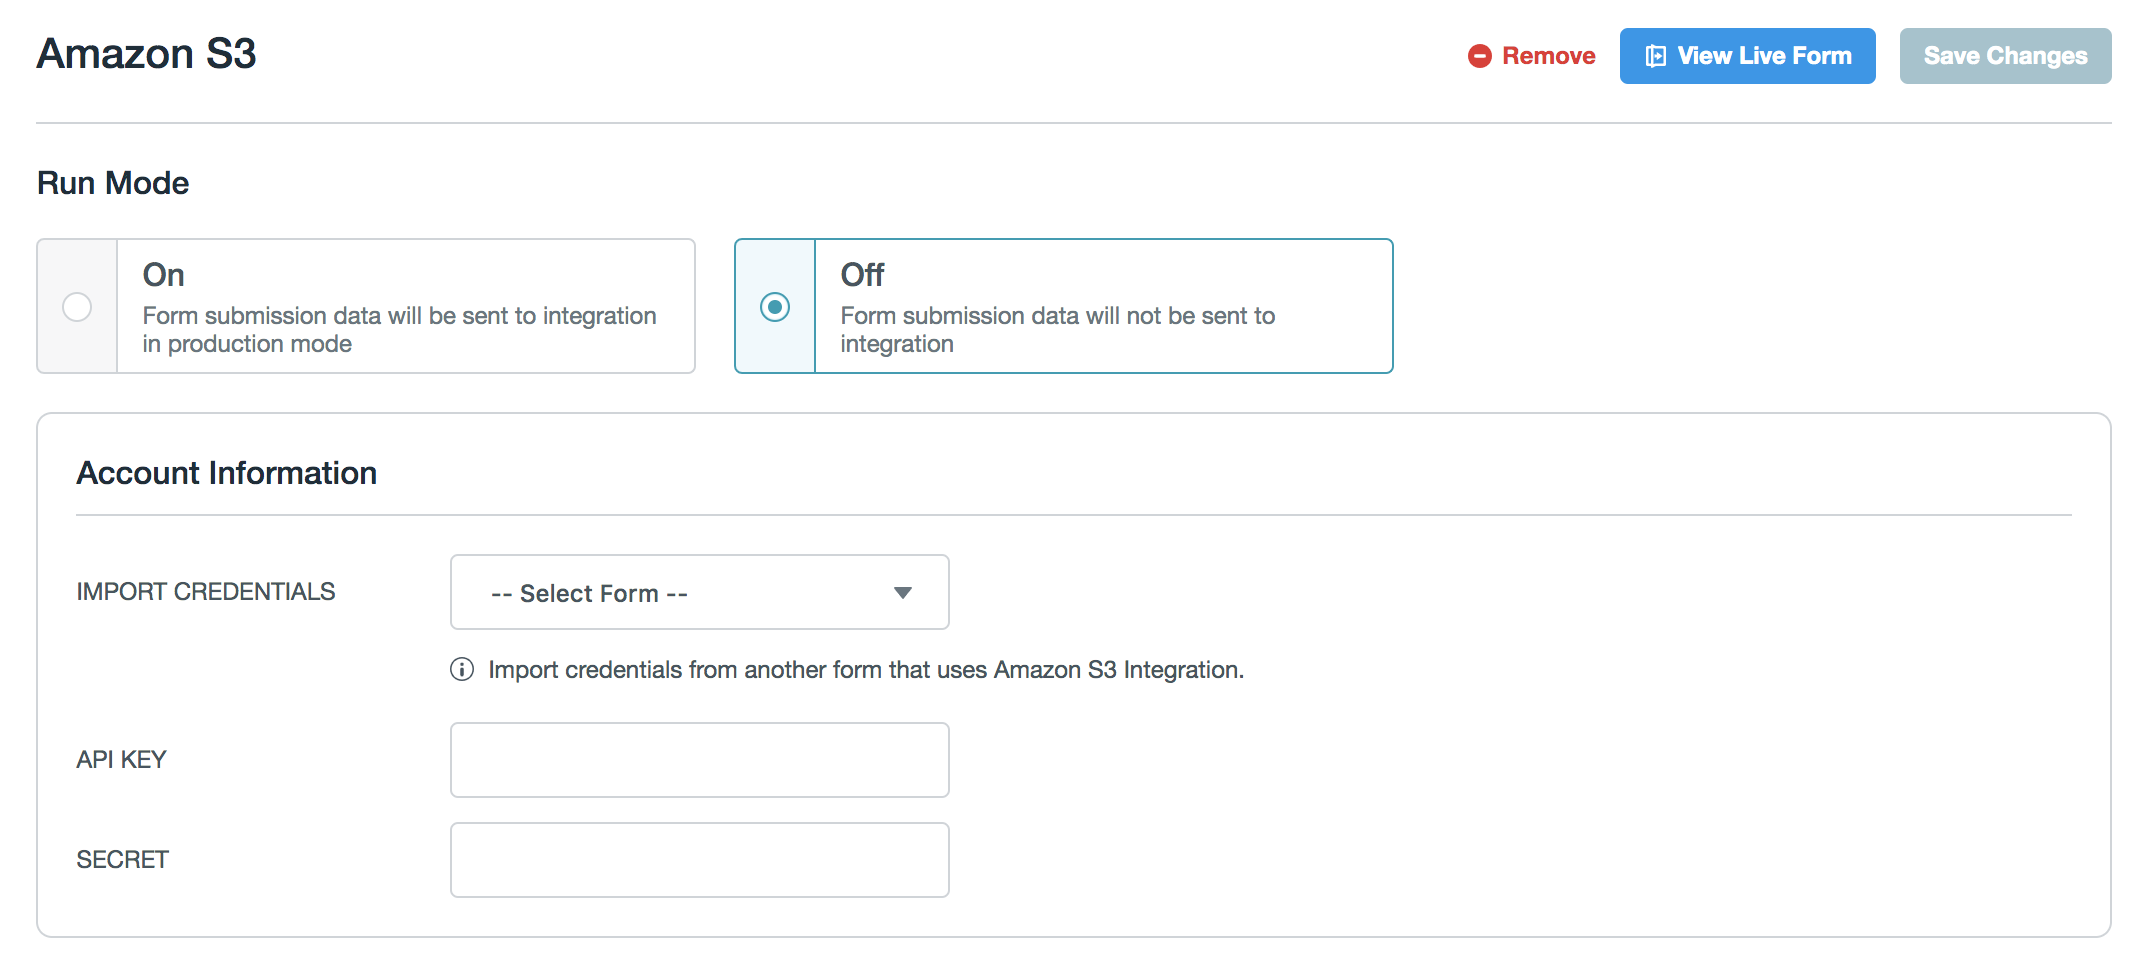Click the View Live Form page icon
Image resolution: width=2140 pixels, height=956 pixels.
[x=1656, y=56]
